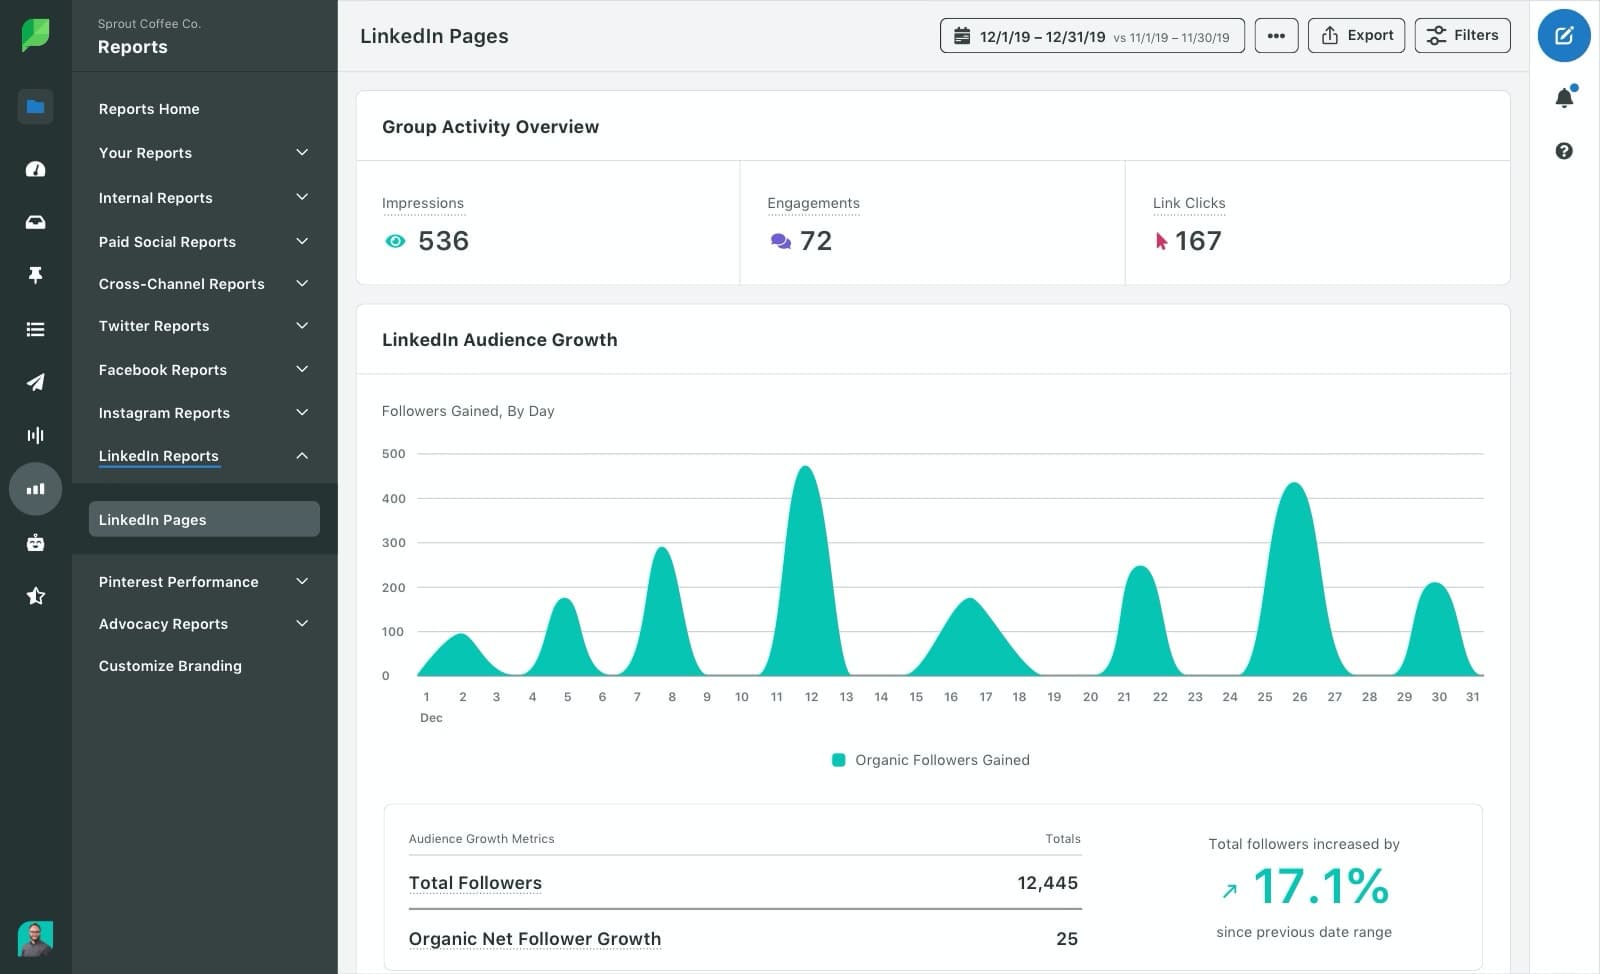Open the Sprout Social home leaf icon

click(x=36, y=35)
